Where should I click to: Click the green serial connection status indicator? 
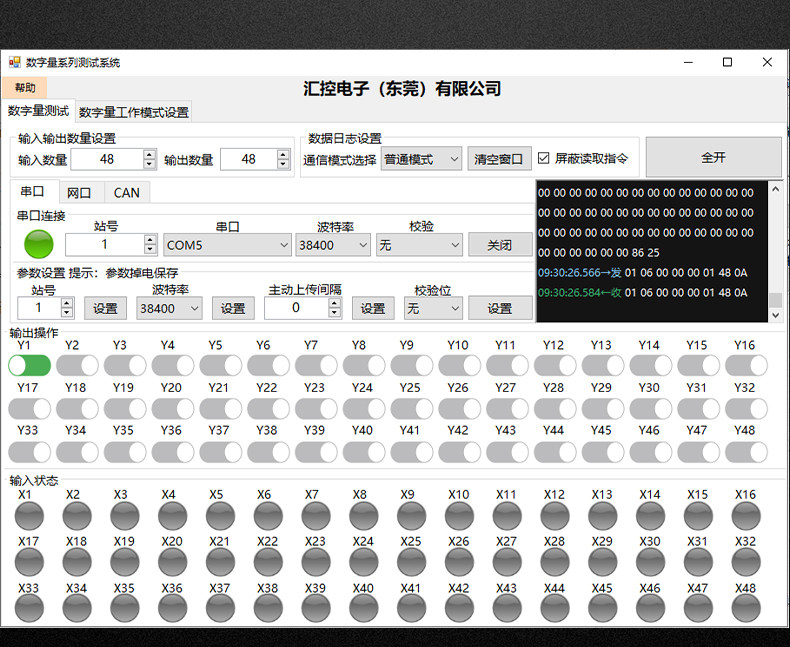(39, 244)
